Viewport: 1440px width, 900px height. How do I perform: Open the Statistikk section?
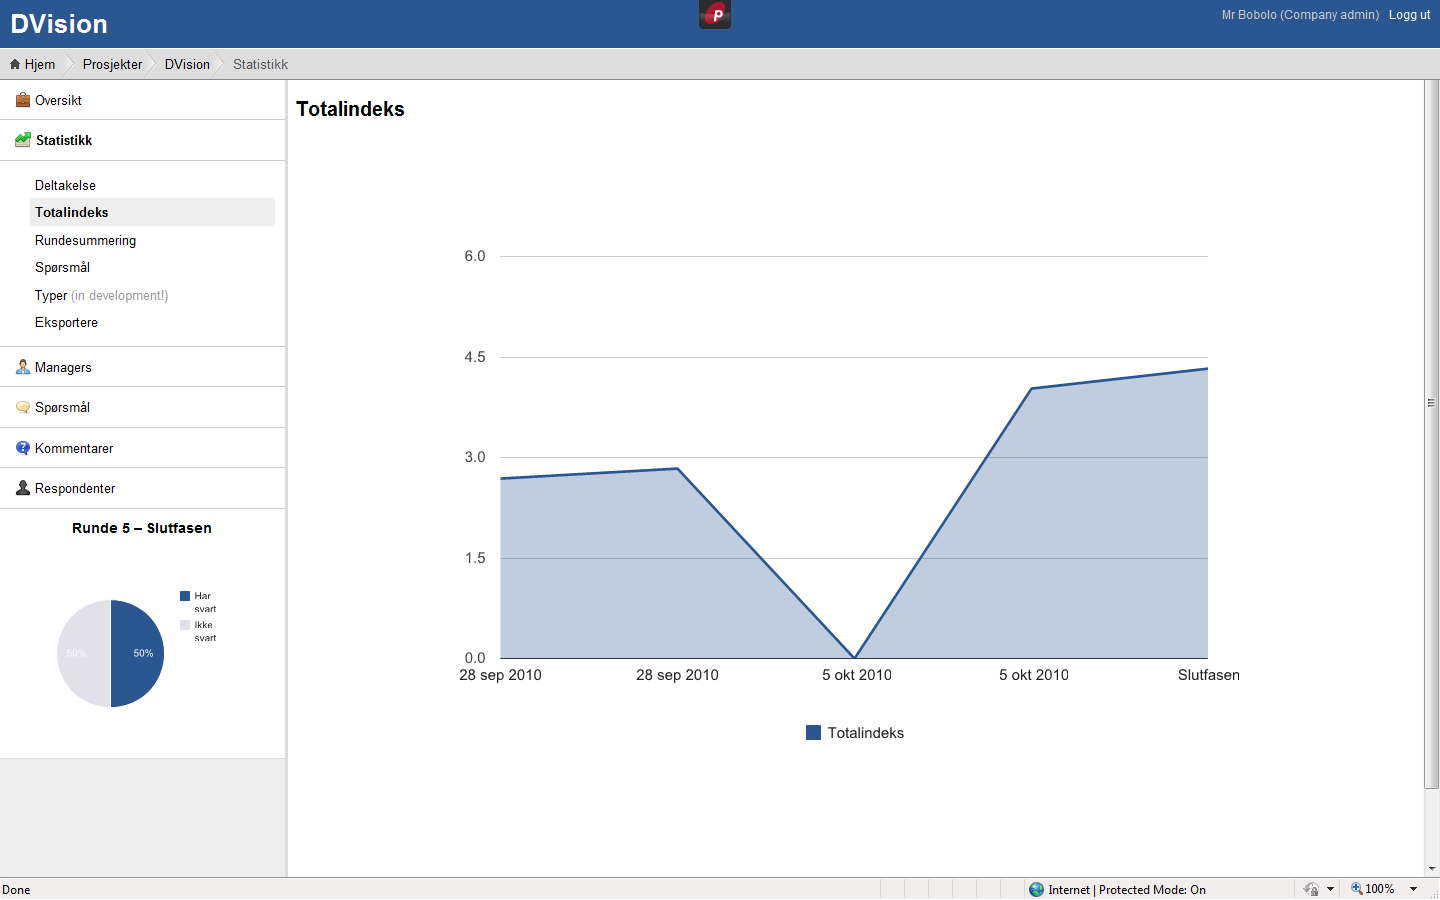tap(142, 140)
